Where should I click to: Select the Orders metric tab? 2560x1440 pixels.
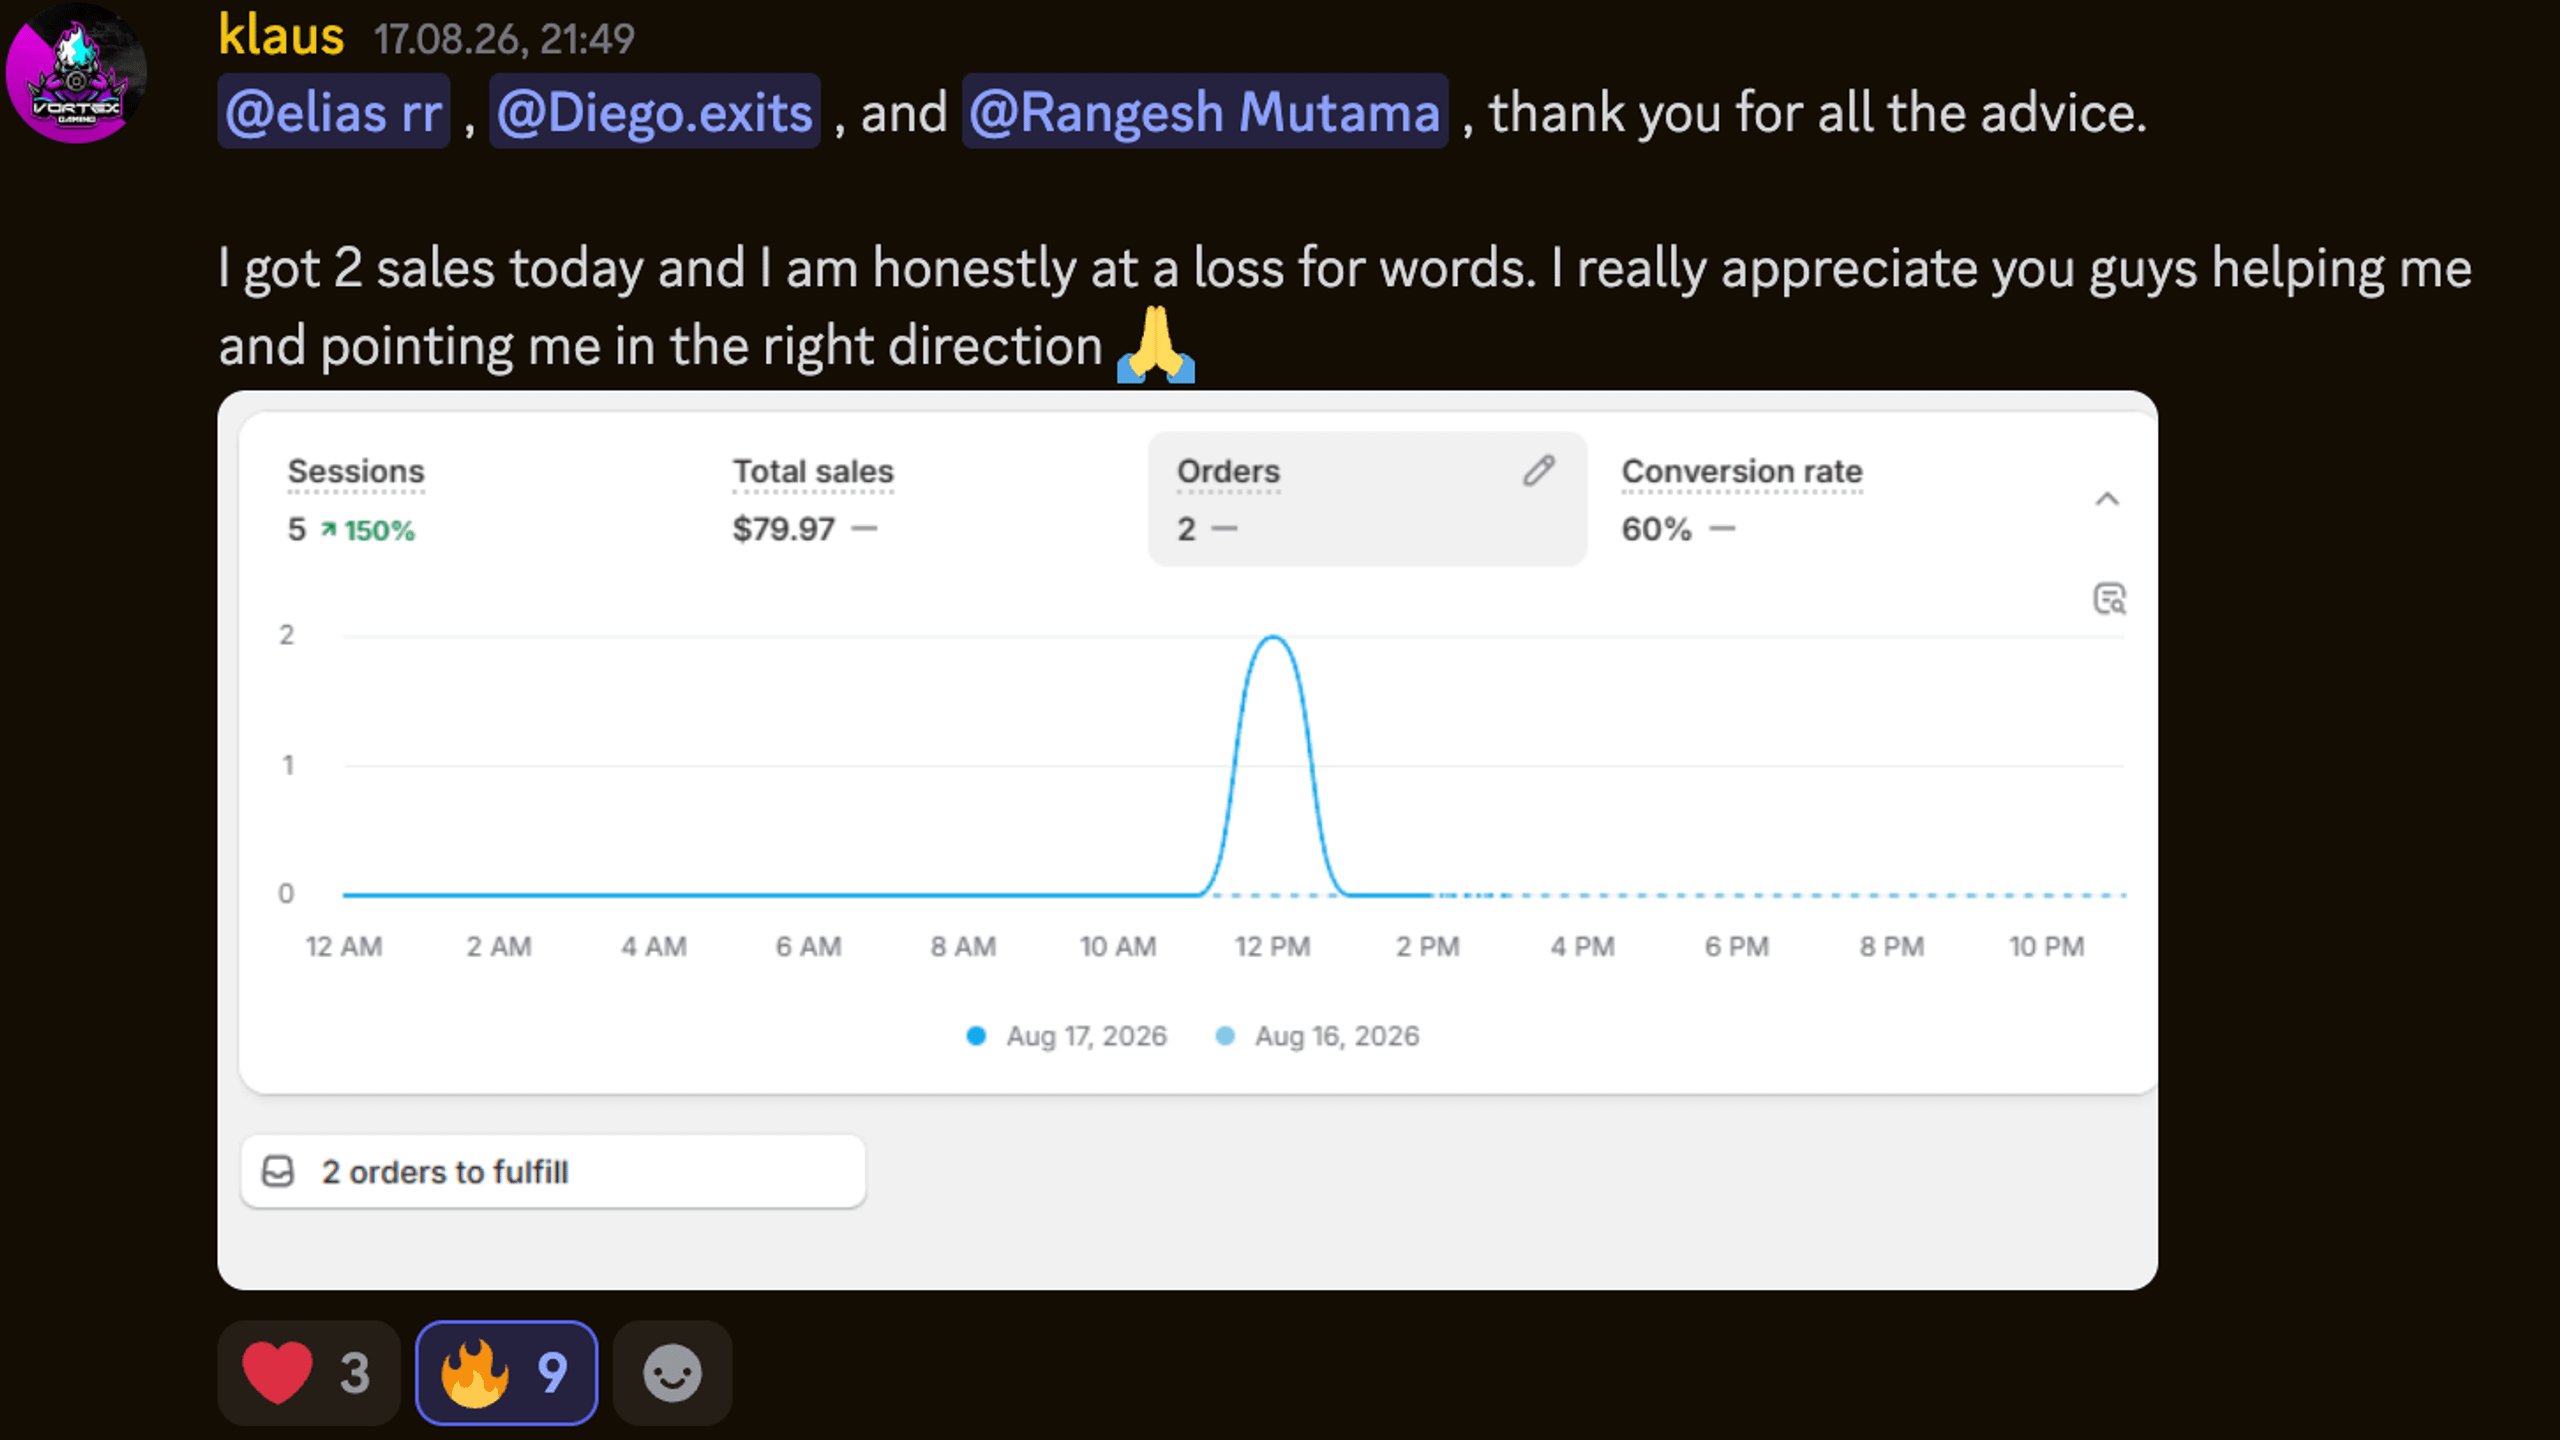pyautogui.click(x=1367, y=499)
